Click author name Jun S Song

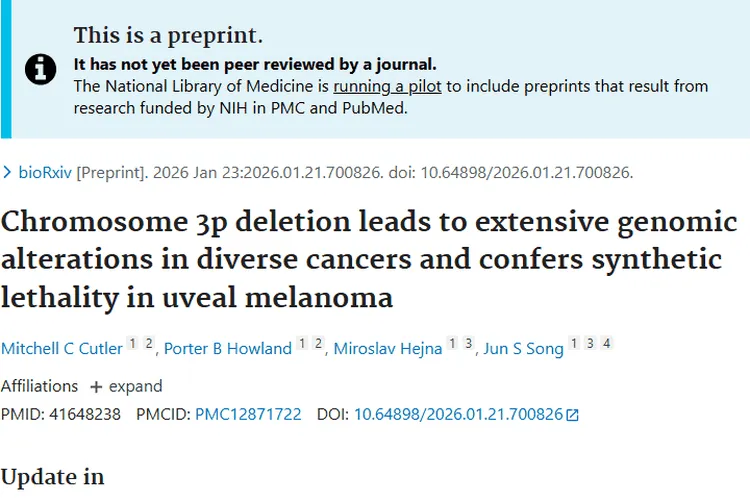pyautogui.click(x=522, y=348)
